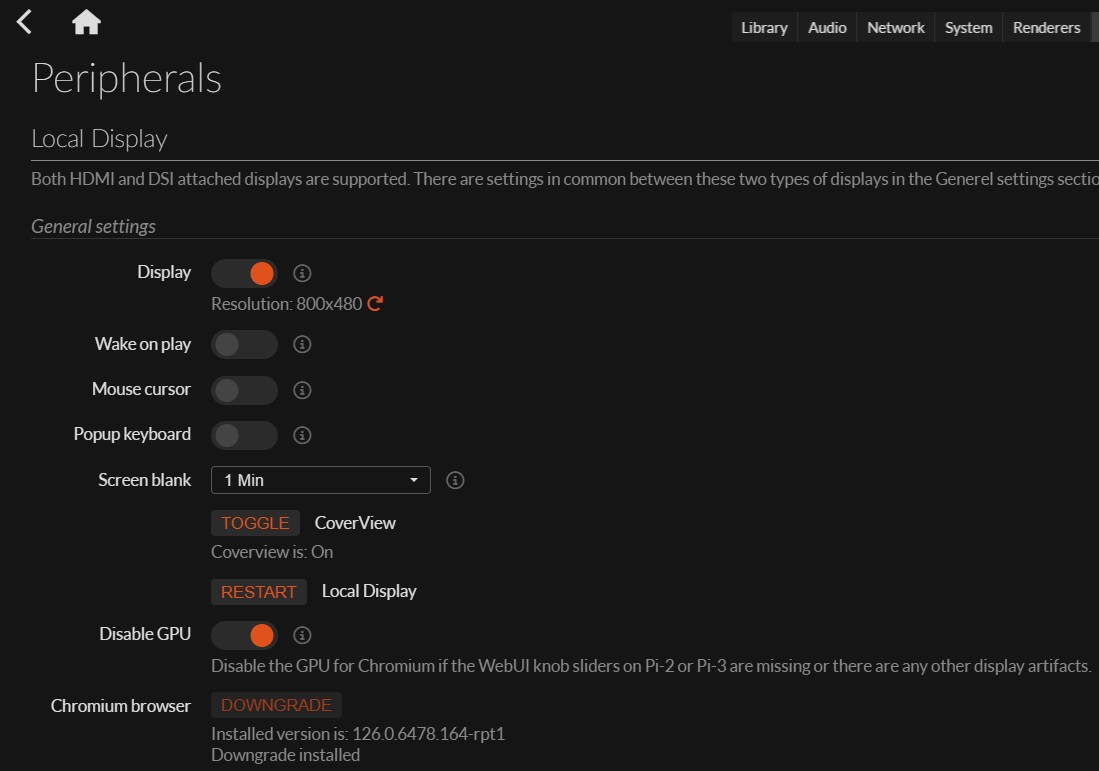
Task: Click RESTART for Local Display
Action: tap(258, 592)
